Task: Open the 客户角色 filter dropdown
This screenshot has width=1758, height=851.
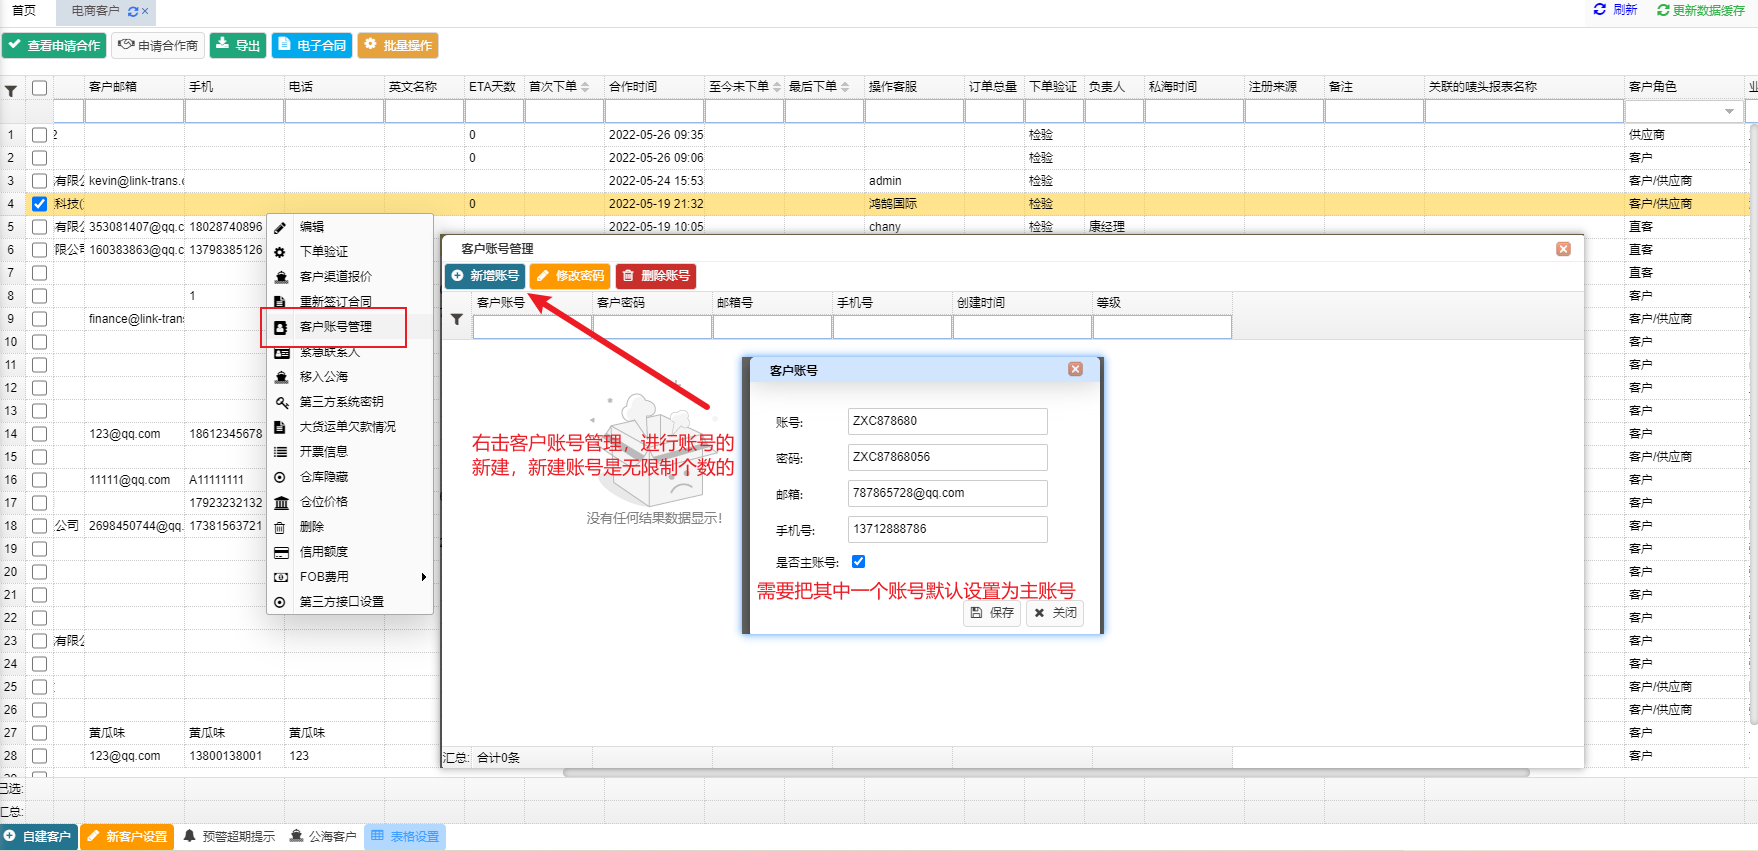Action: pos(1729,112)
